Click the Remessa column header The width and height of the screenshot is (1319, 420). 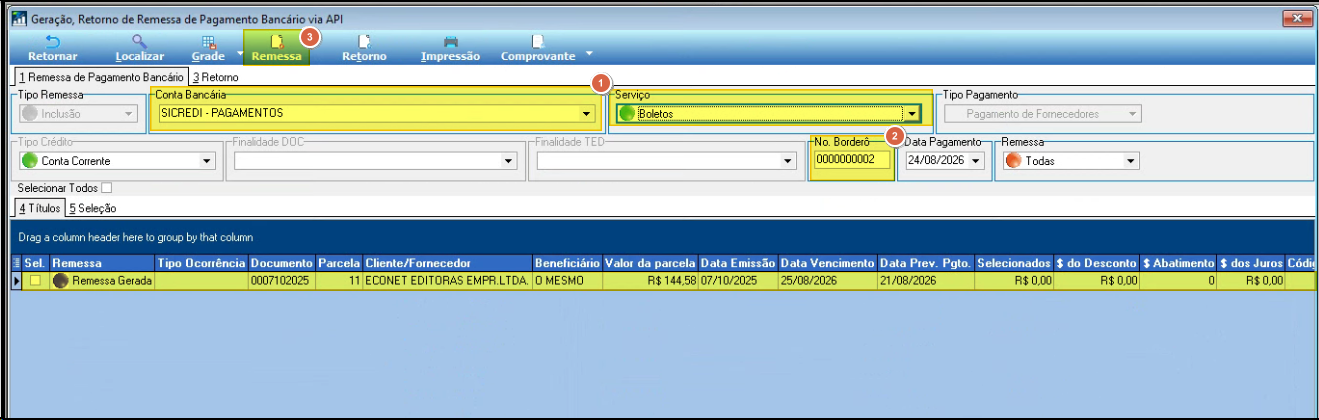[x=102, y=262]
